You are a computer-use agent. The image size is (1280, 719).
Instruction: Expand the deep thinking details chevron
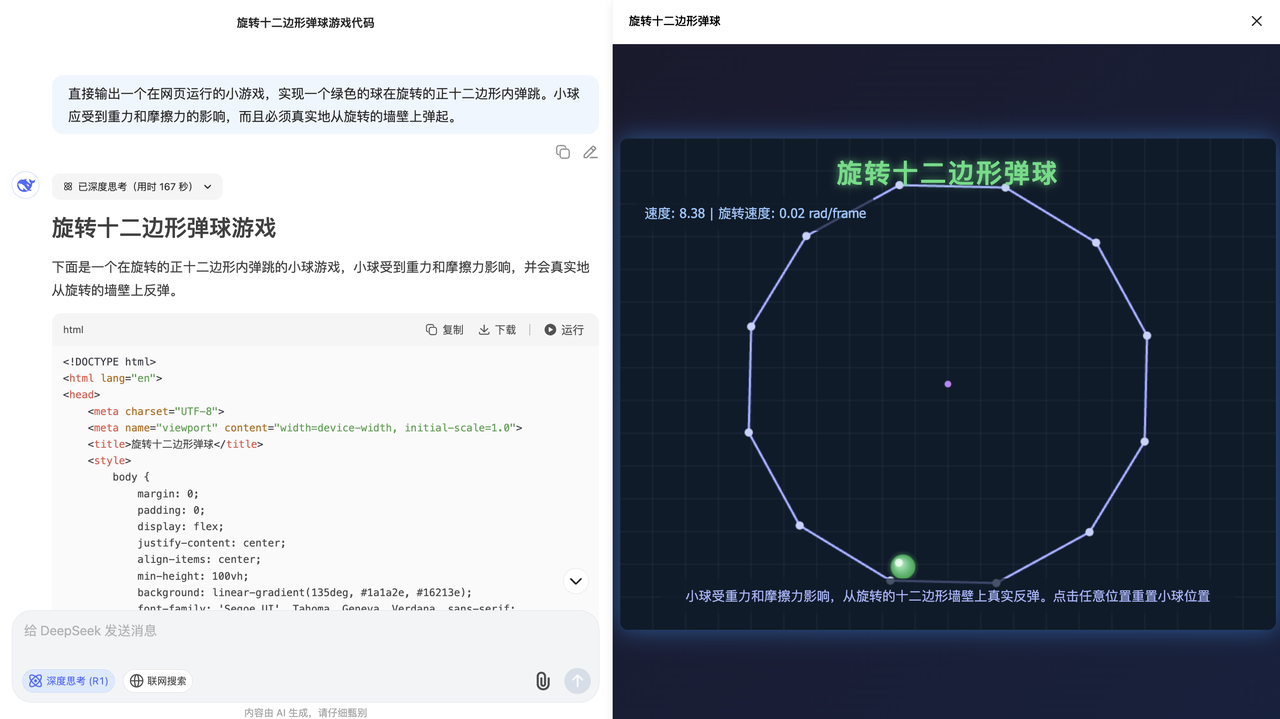[208, 187]
